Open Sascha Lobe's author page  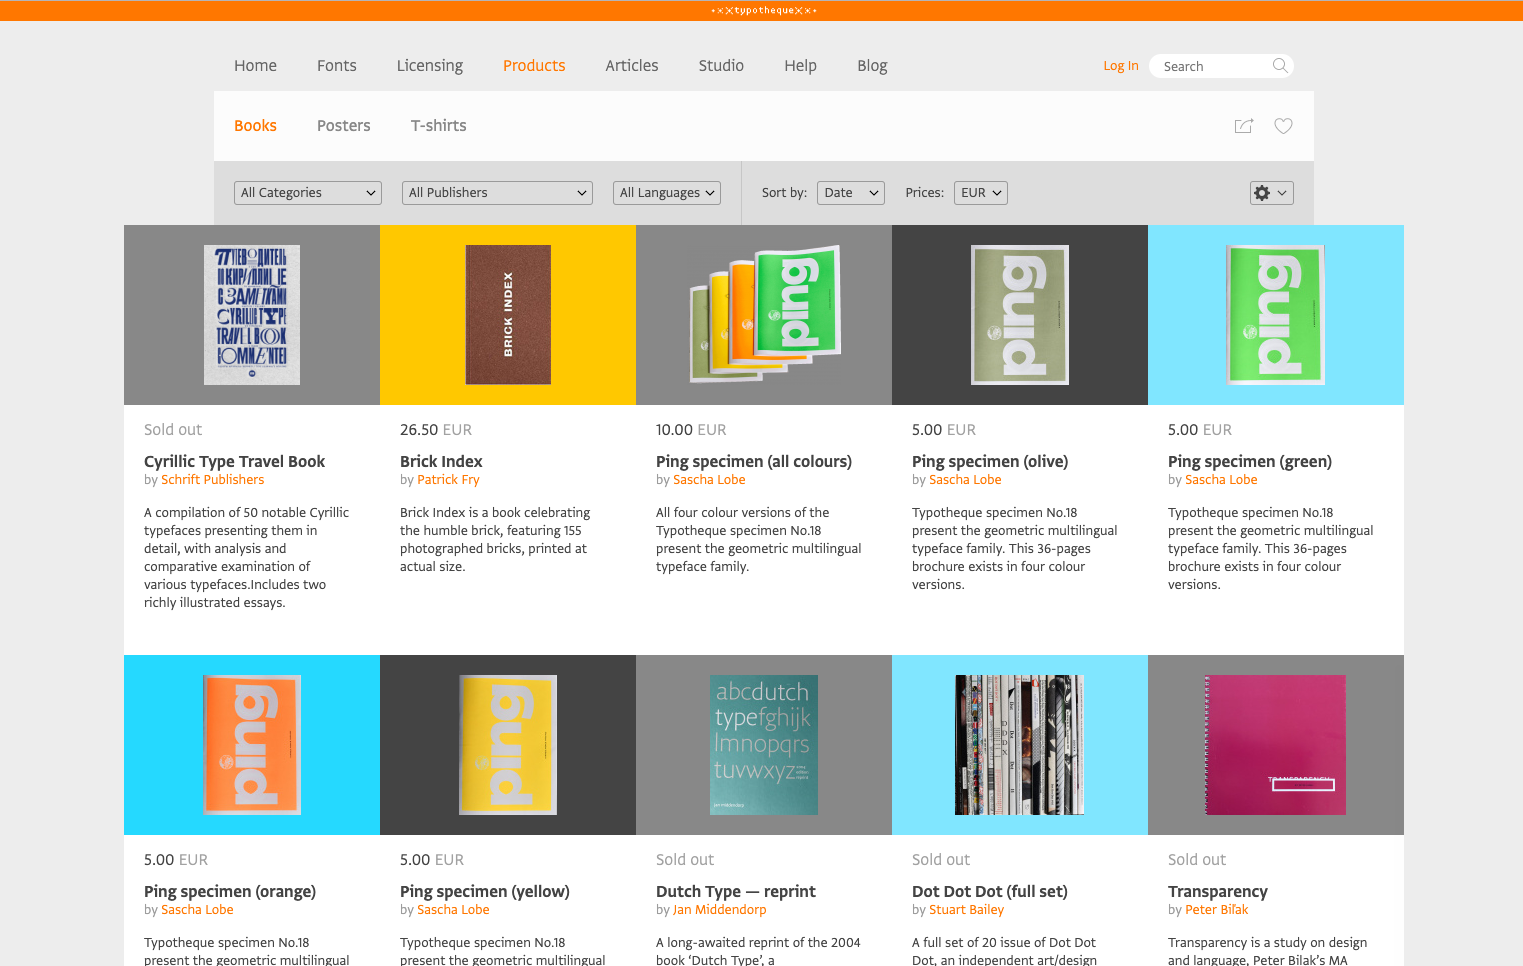709,479
